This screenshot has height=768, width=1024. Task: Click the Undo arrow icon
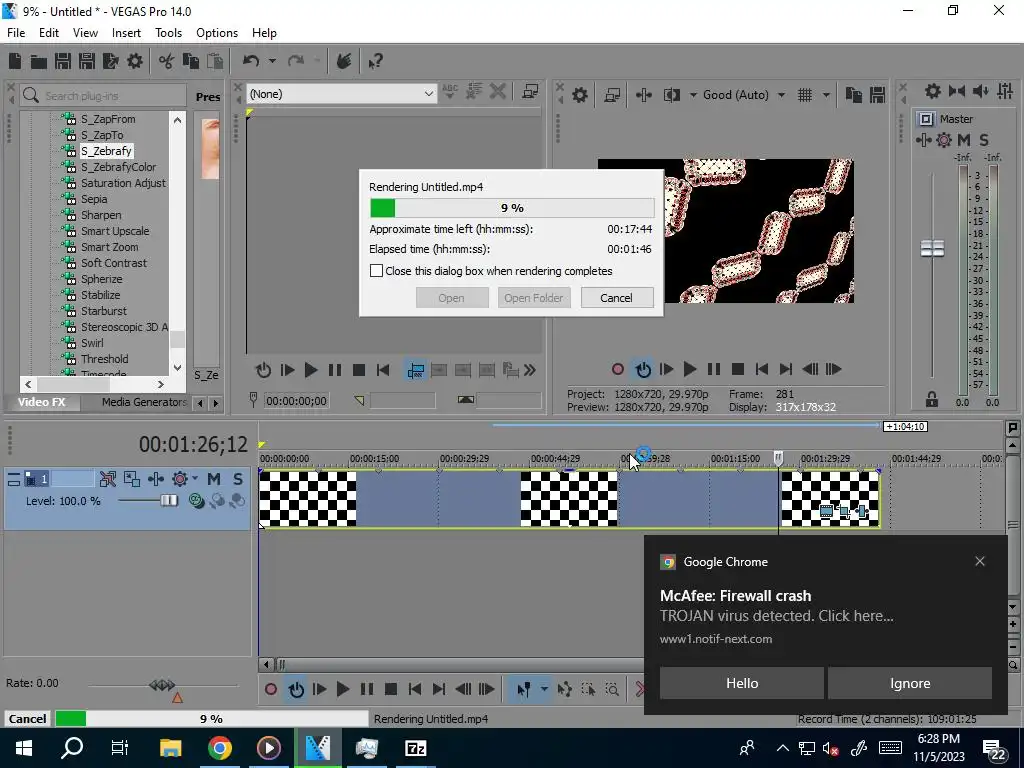(x=251, y=61)
